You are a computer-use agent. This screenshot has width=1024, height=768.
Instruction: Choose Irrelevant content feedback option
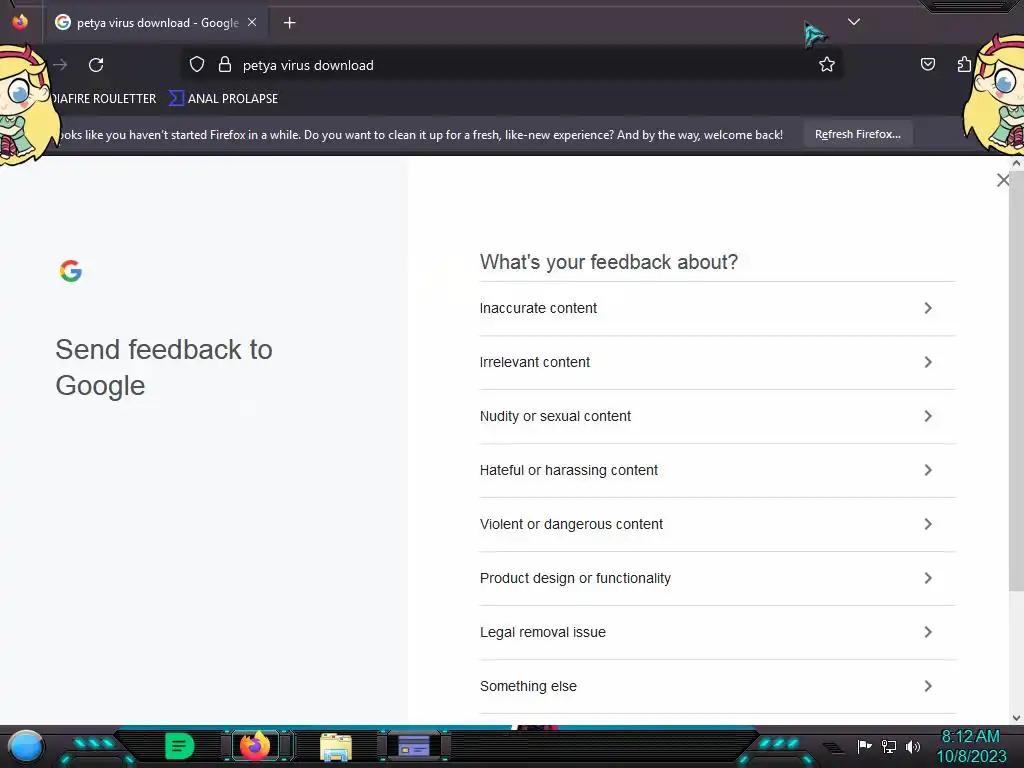(x=718, y=362)
